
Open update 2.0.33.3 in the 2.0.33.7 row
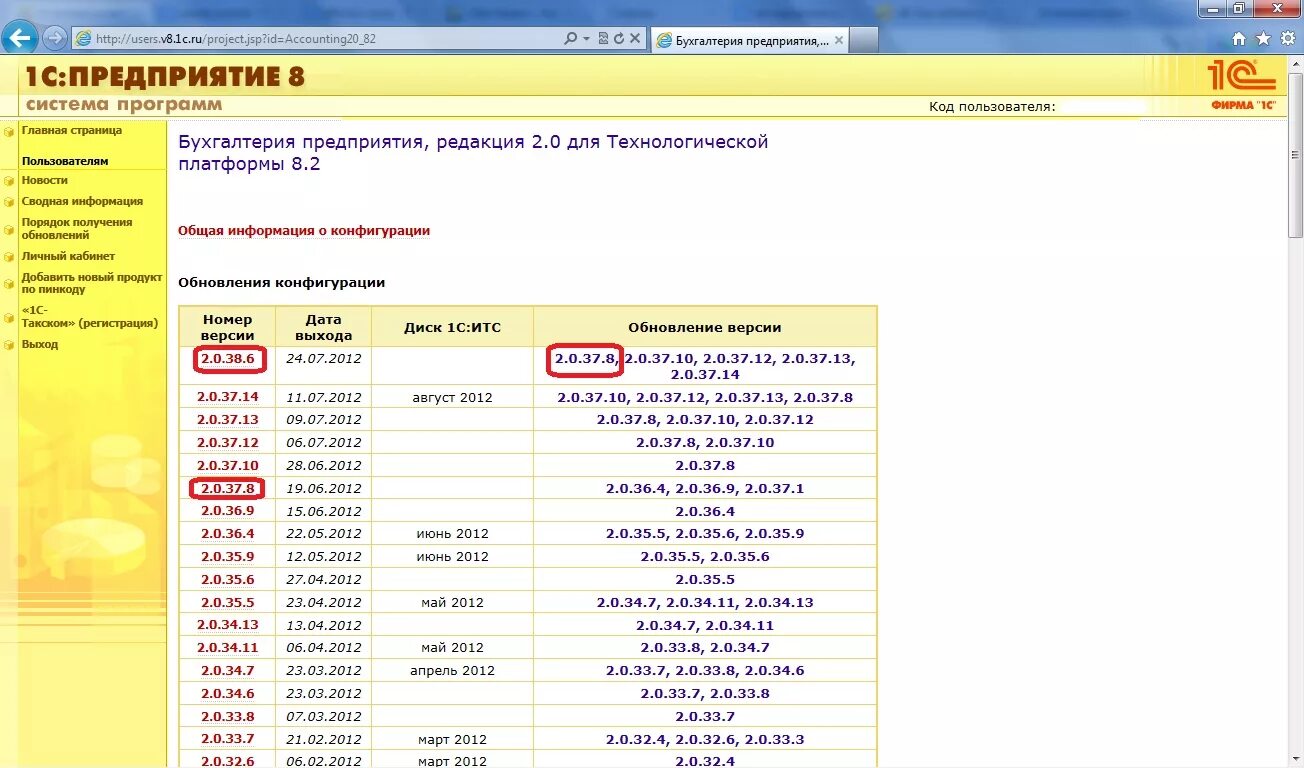774,740
